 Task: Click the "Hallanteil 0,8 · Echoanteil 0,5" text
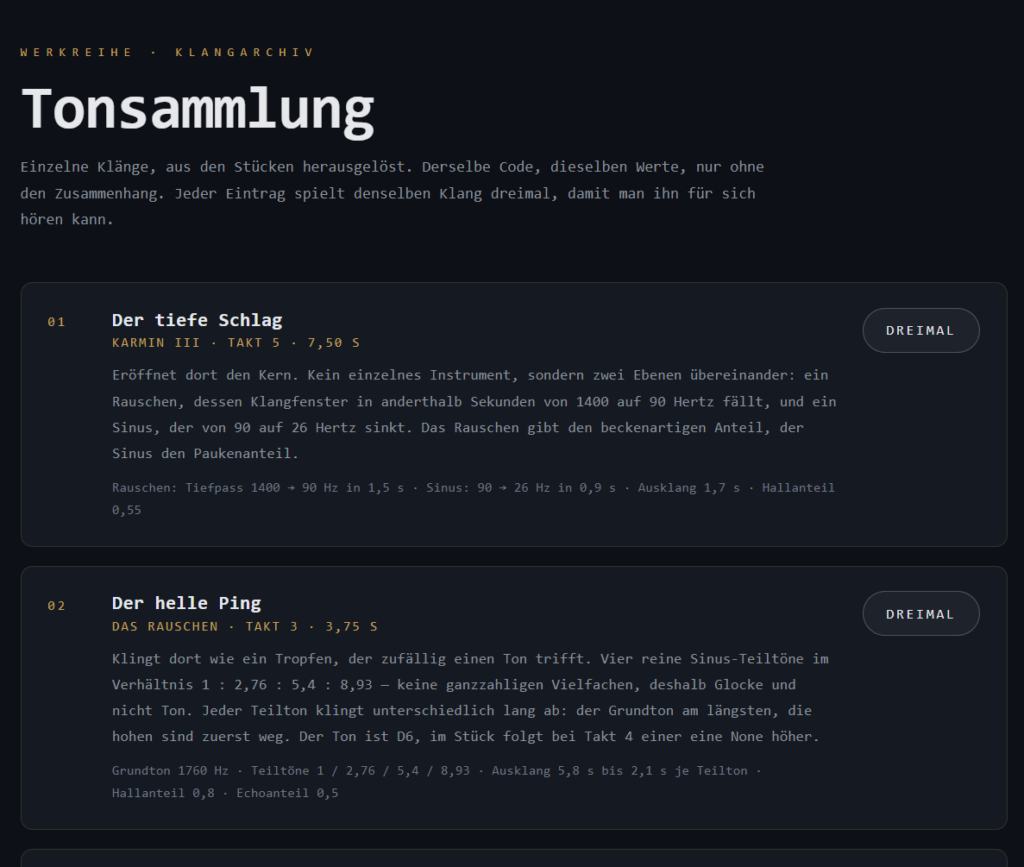point(225,793)
